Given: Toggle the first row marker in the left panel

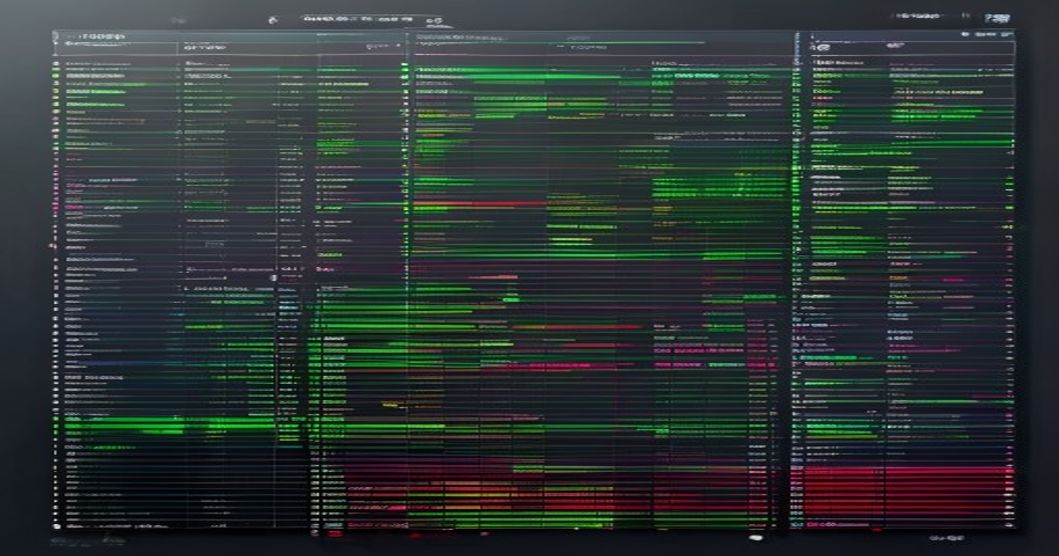Looking at the screenshot, I should [57, 64].
